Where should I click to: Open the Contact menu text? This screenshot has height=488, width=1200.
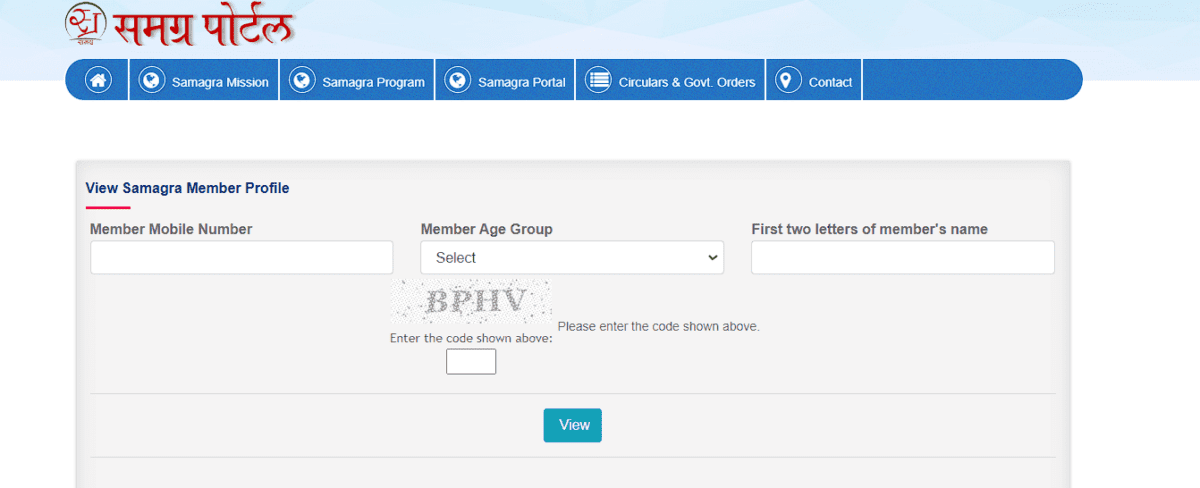pos(830,82)
